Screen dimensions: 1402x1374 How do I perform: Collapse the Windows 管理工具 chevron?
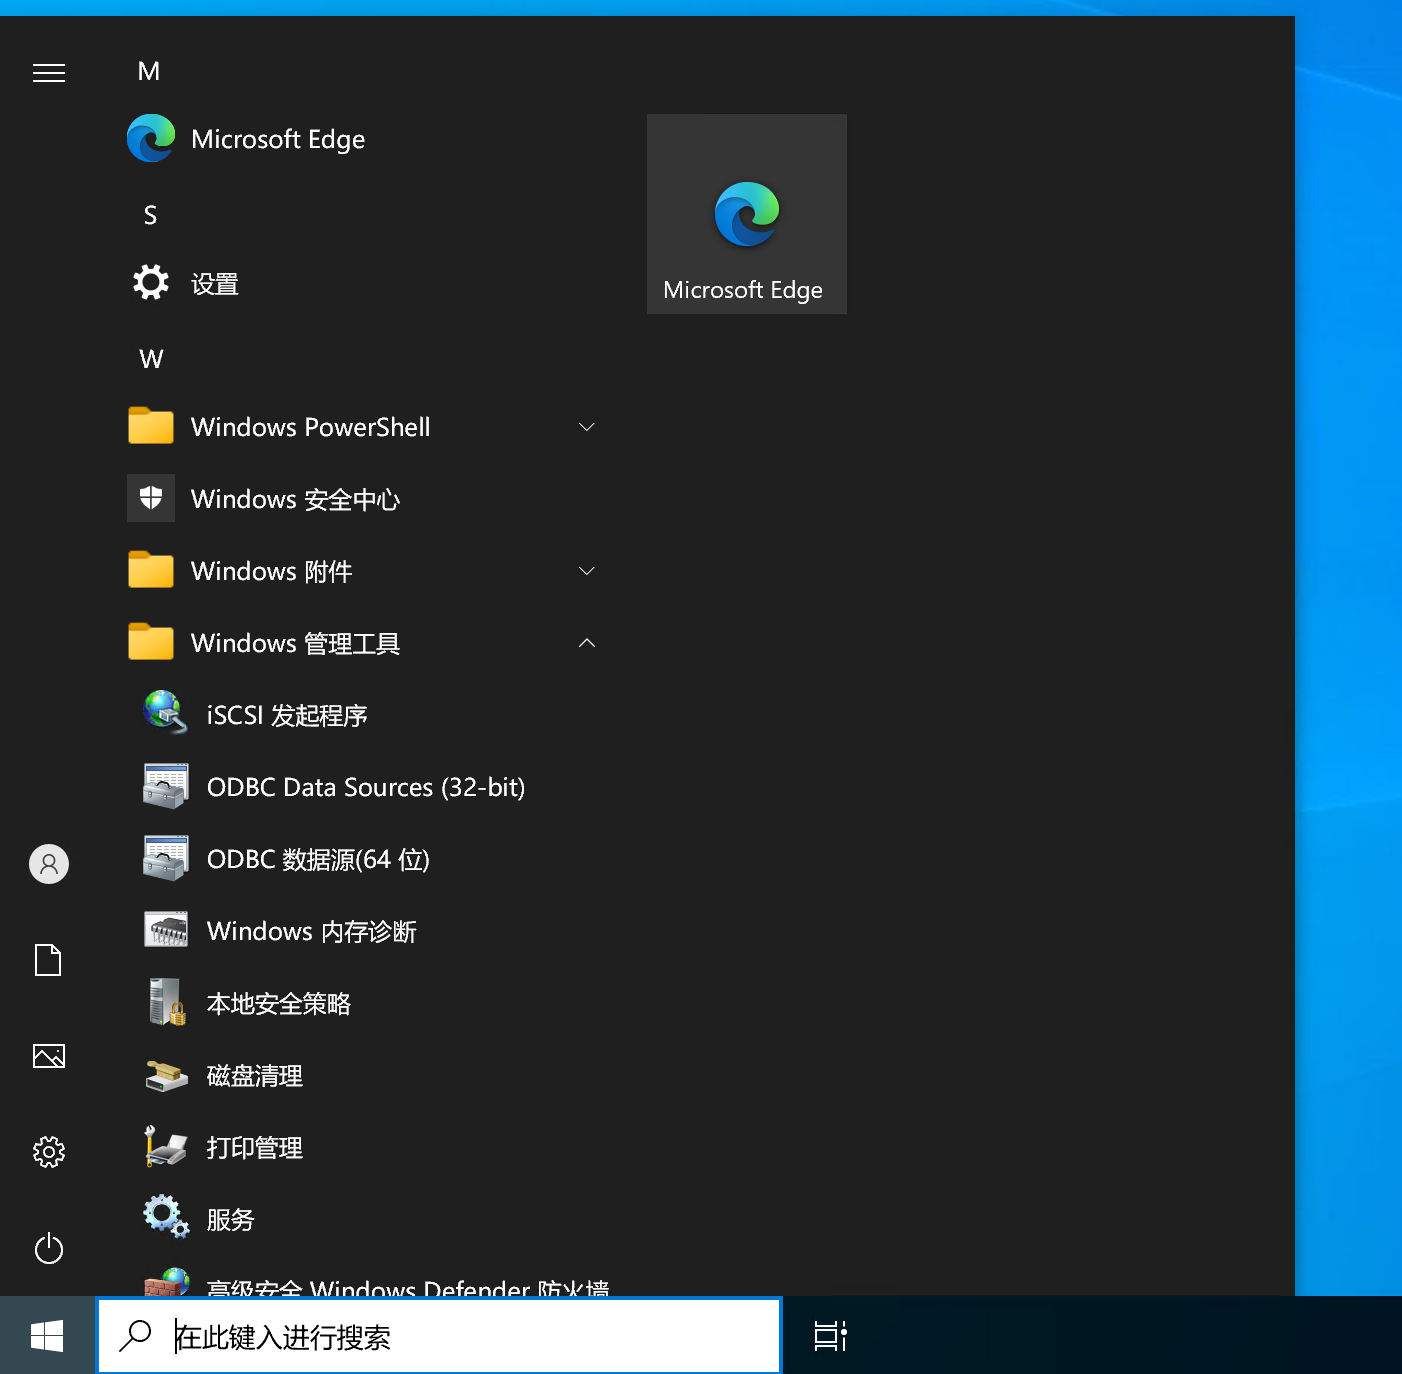point(587,643)
